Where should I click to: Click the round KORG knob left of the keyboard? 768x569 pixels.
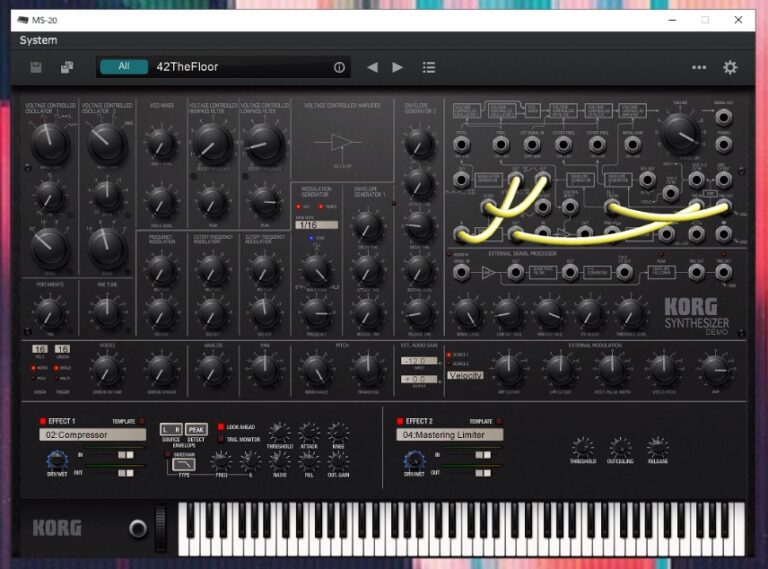point(138,528)
